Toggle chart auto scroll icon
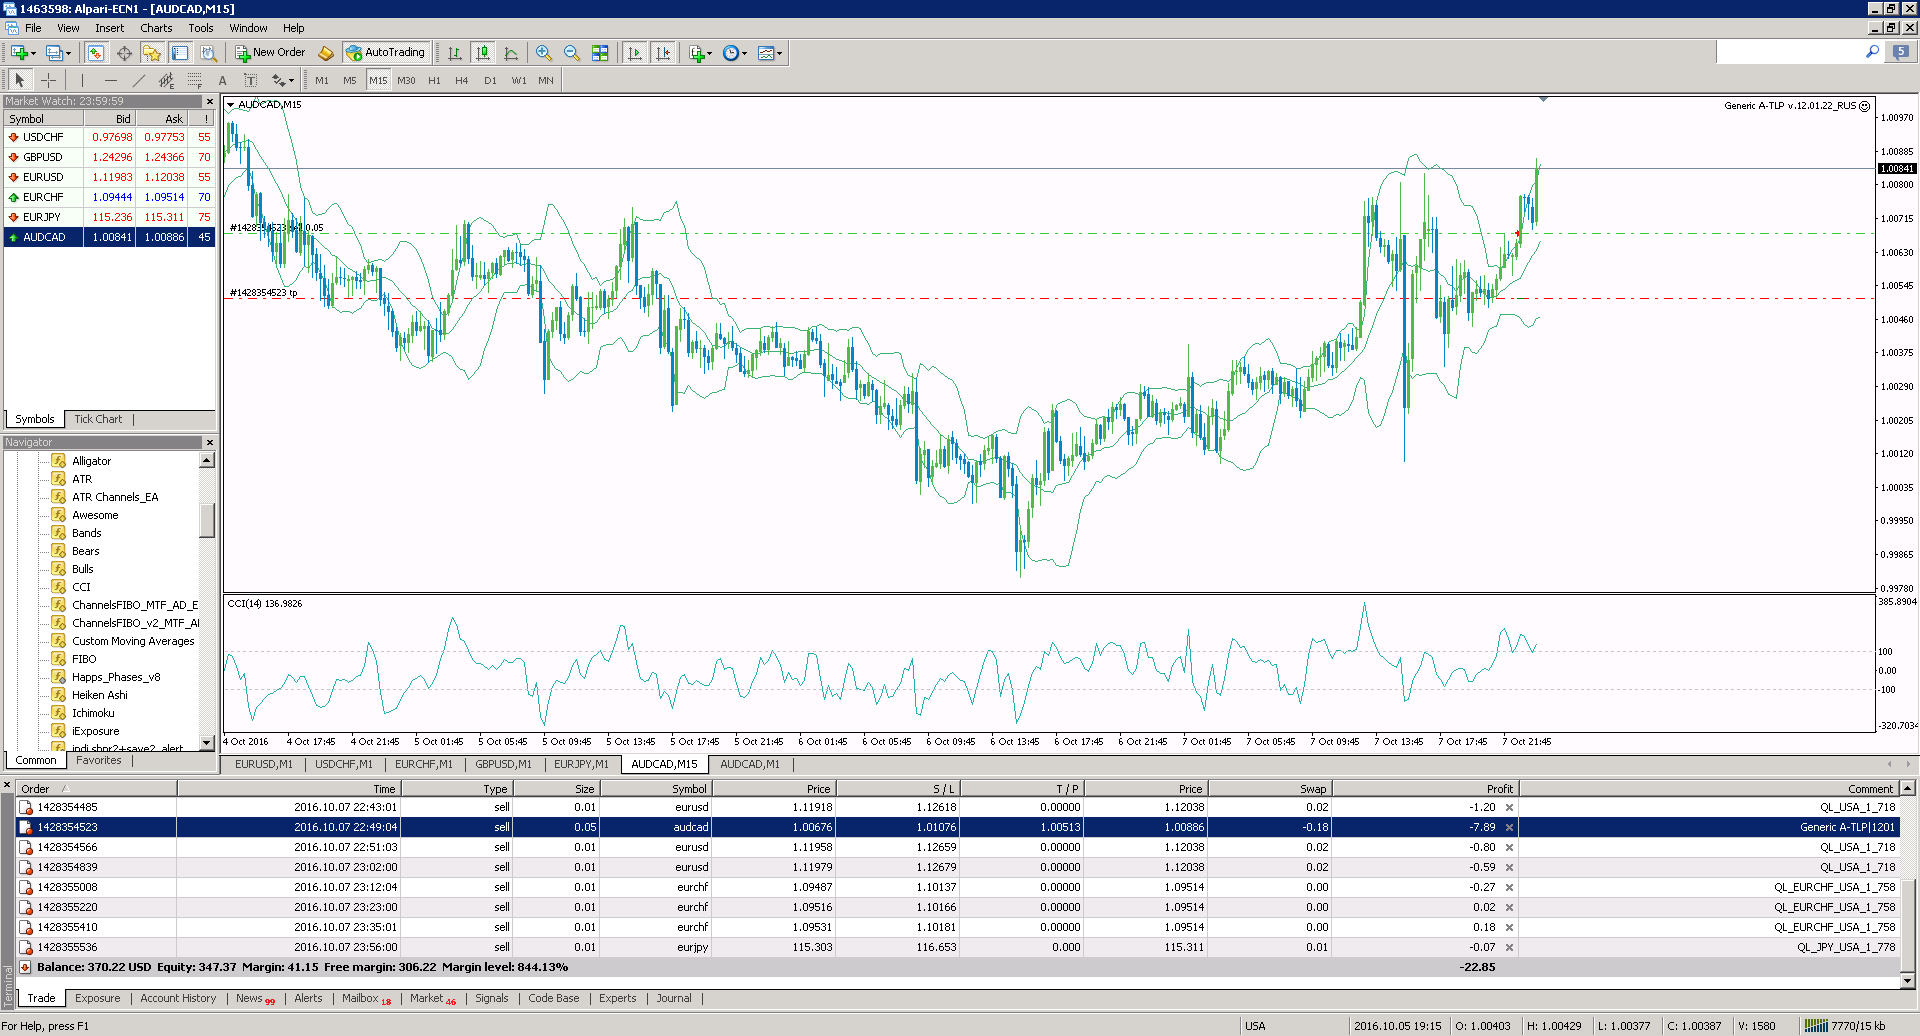 (635, 53)
